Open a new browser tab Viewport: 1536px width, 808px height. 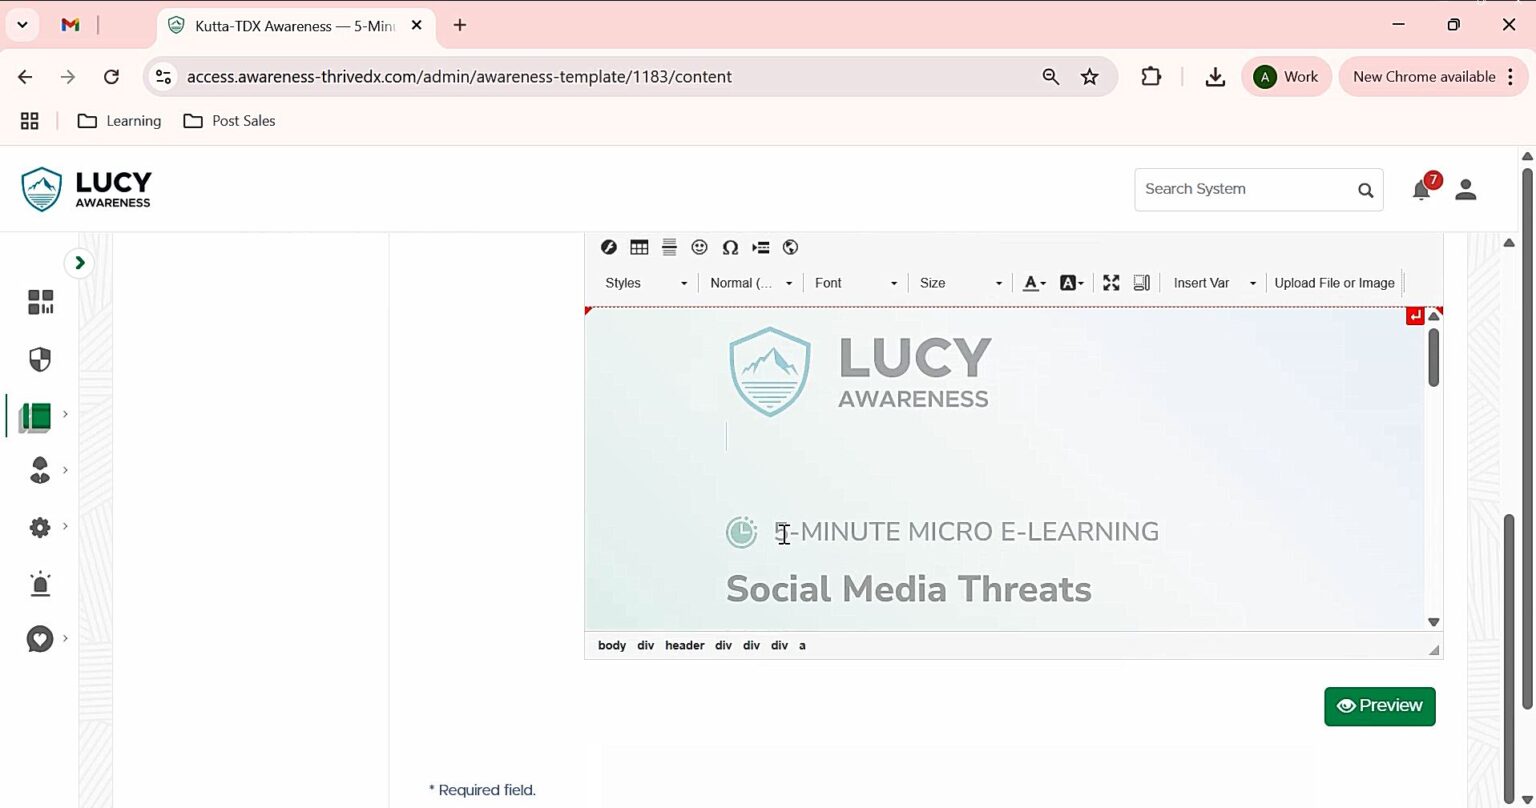pos(460,26)
